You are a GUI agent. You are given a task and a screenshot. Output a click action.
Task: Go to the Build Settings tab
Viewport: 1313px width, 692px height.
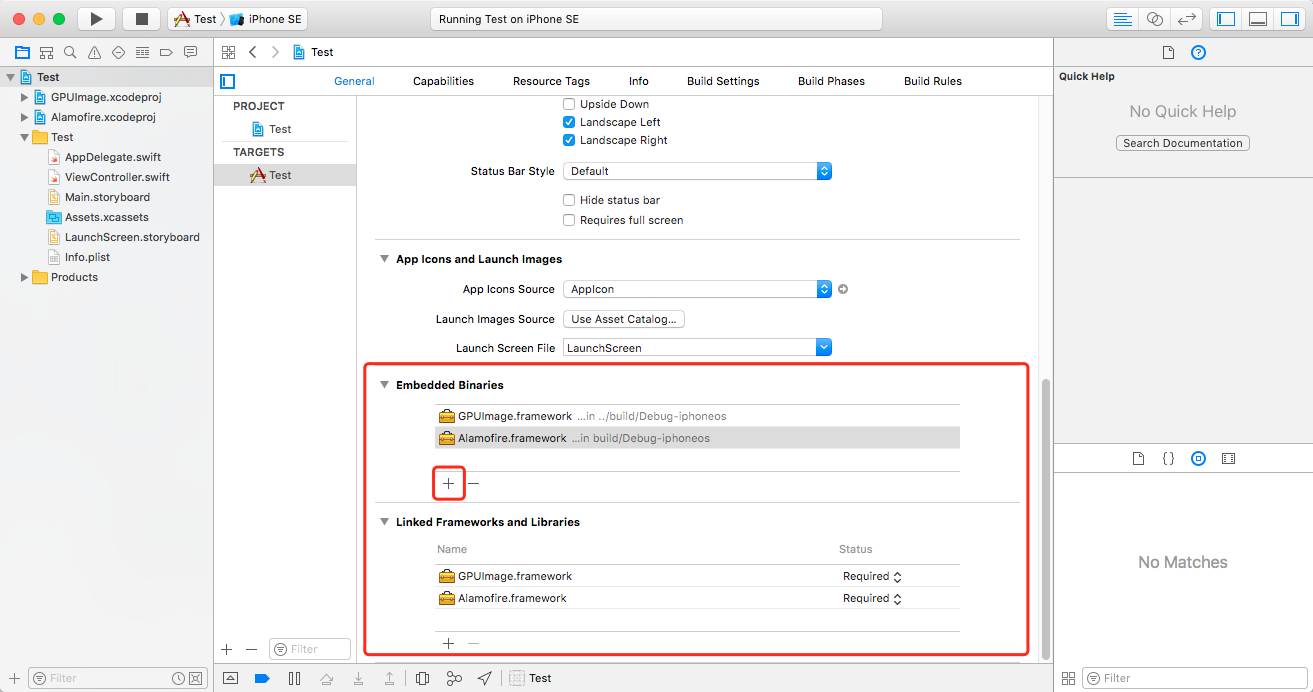(723, 81)
